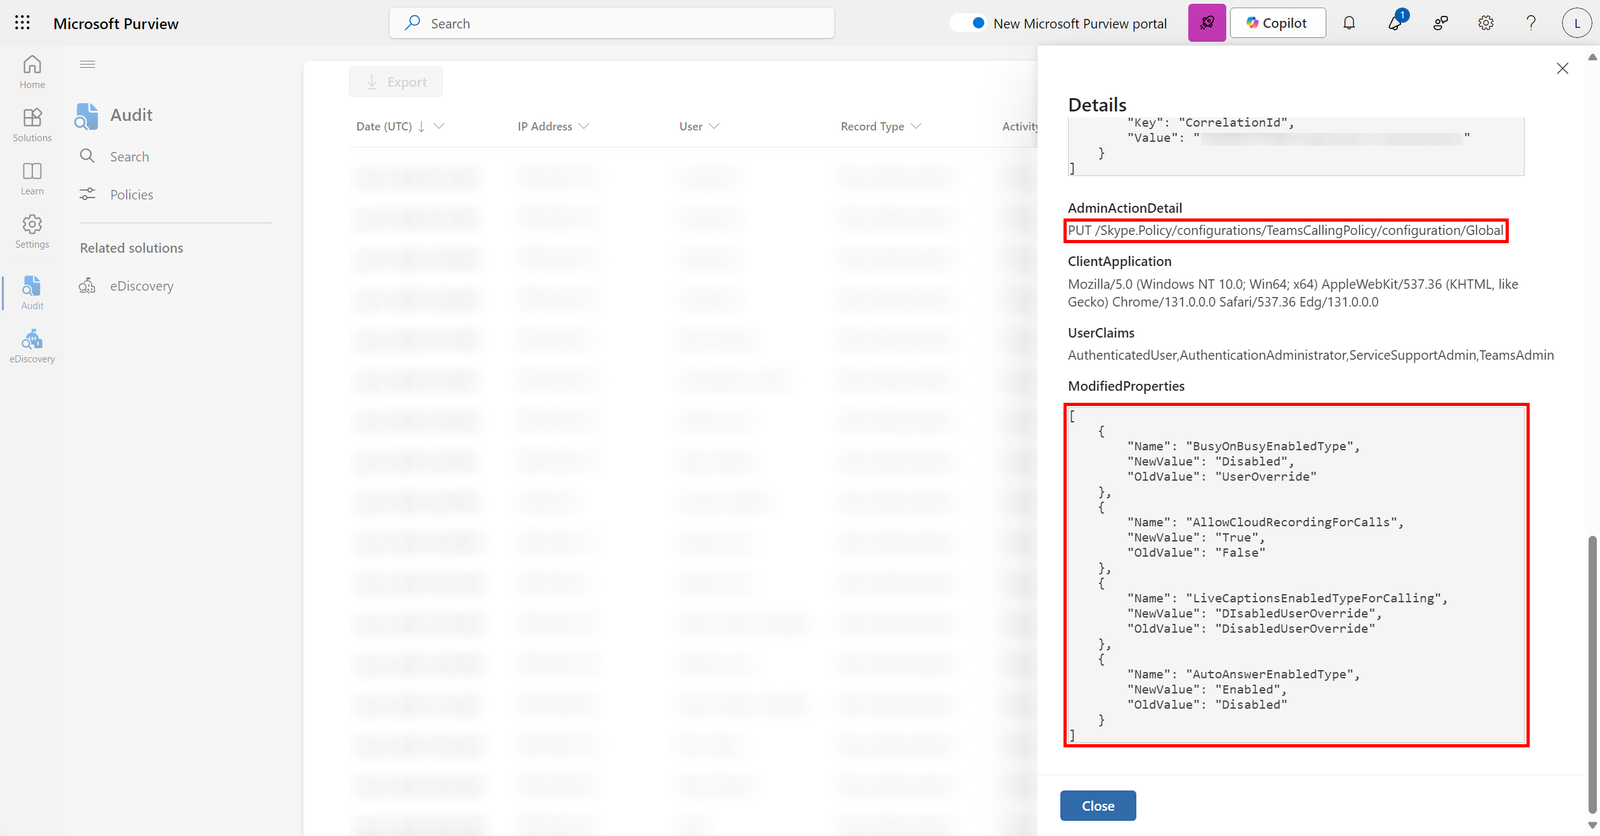Click the UserClaims value text
The height and width of the screenshot is (836, 1600).
coord(1311,355)
